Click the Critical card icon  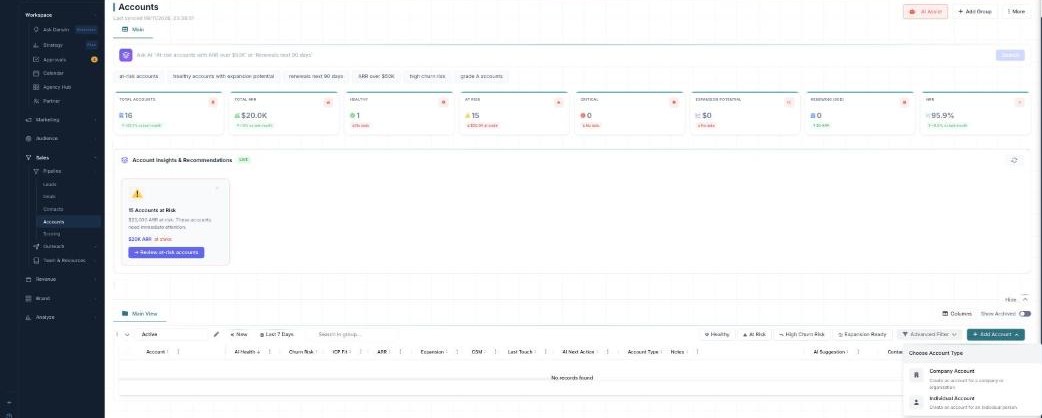click(674, 102)
